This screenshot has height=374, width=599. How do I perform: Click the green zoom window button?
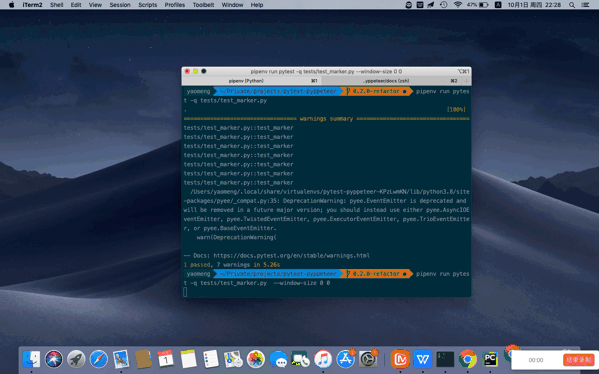click(x=204, y=71)
